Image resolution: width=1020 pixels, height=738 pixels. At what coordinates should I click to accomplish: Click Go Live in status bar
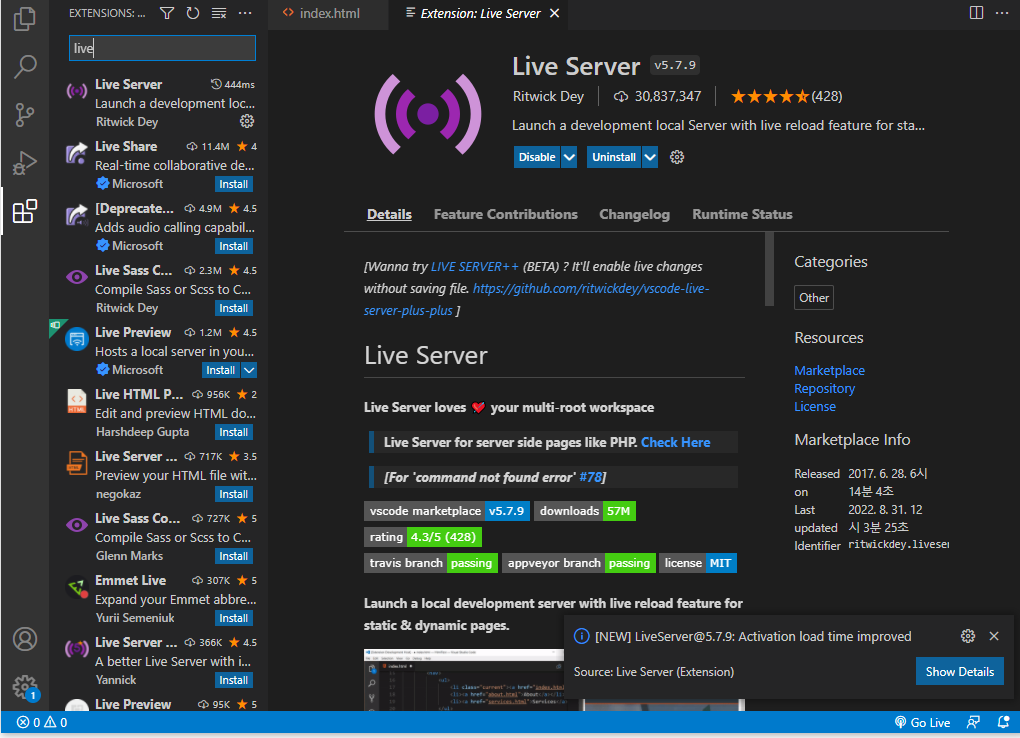point(922,722)
